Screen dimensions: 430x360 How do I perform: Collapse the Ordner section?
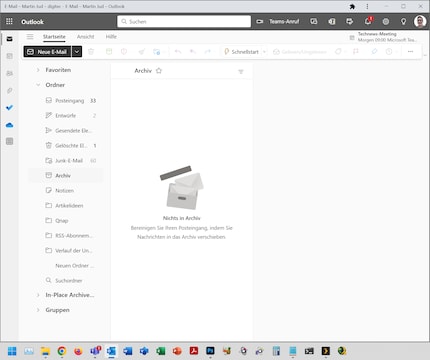pyautogui.click(x=38, y=85)
